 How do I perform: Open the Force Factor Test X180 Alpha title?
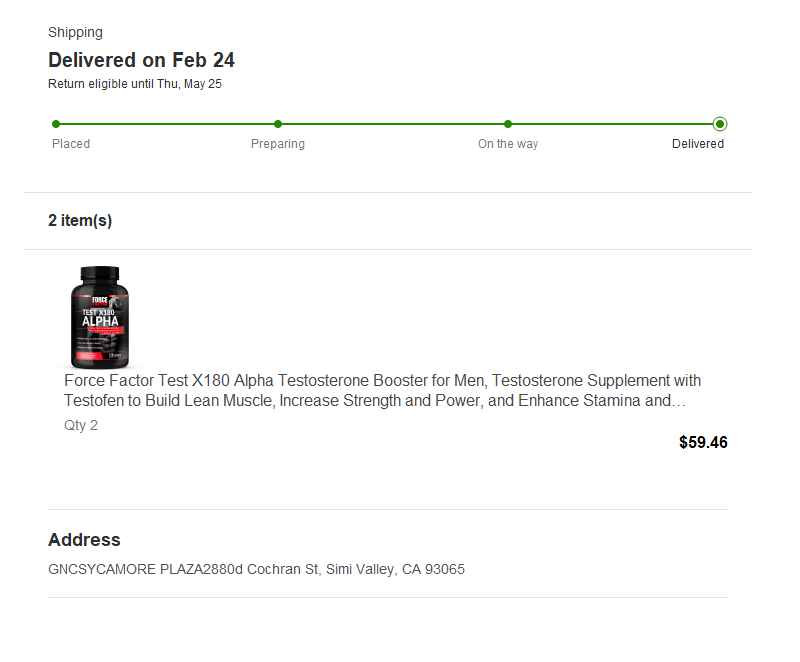[x=382, y=391]
